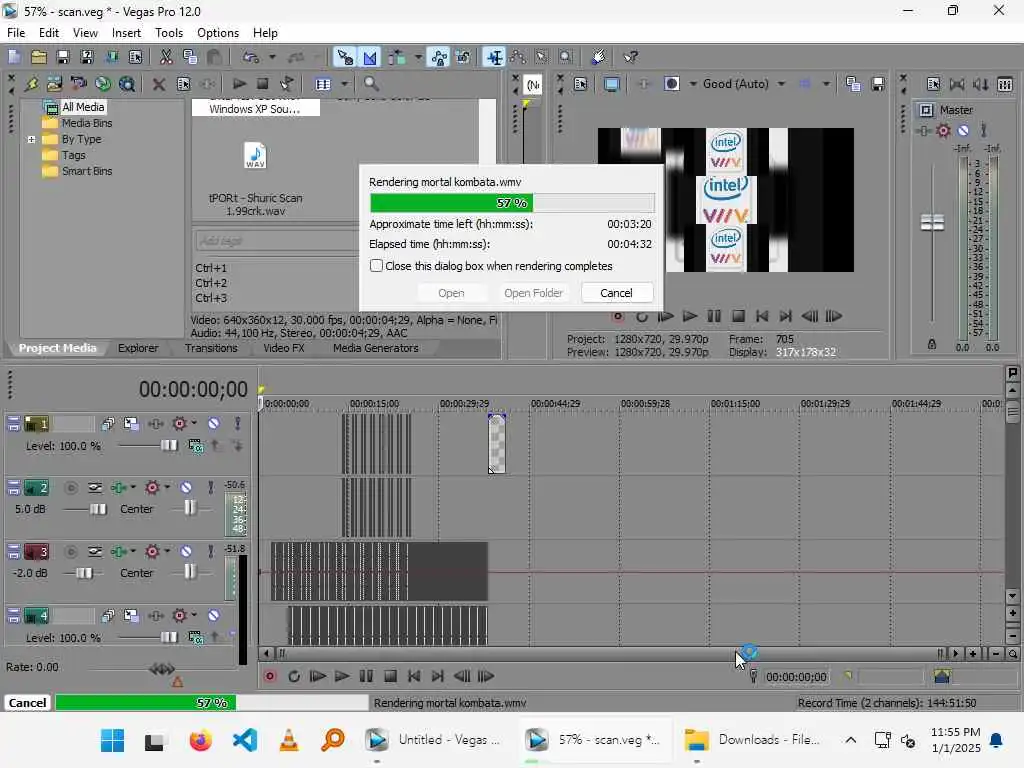The image size is (1024, 768).
Task: Expand the By Type tree node
Action: (x=31, y=139)
